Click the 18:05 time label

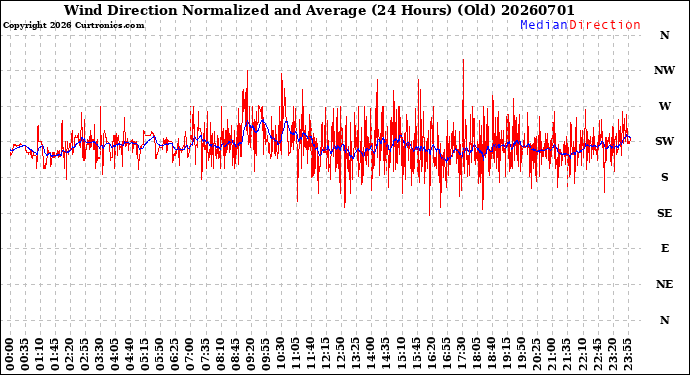(x=476, y=354)
